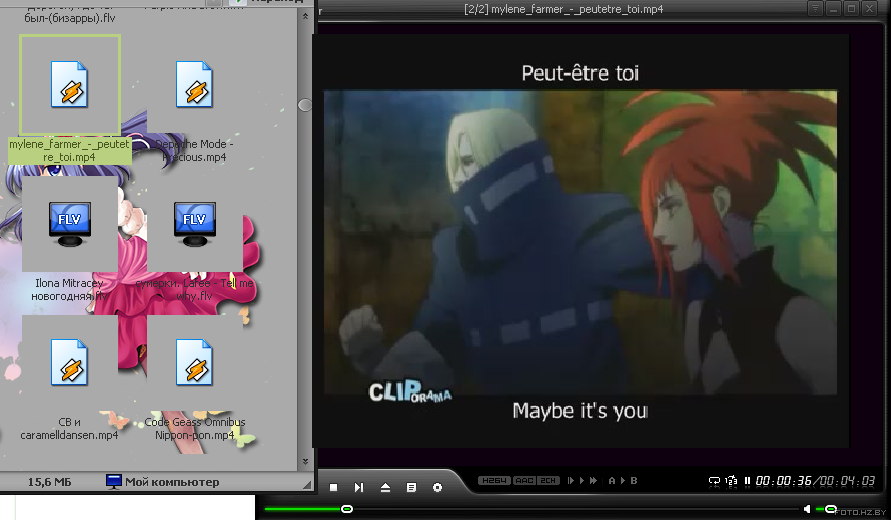Select the Ilona Mitracey новогодняя.flv icon
Viewport: 891px width, 520px height.
point(69,224)
